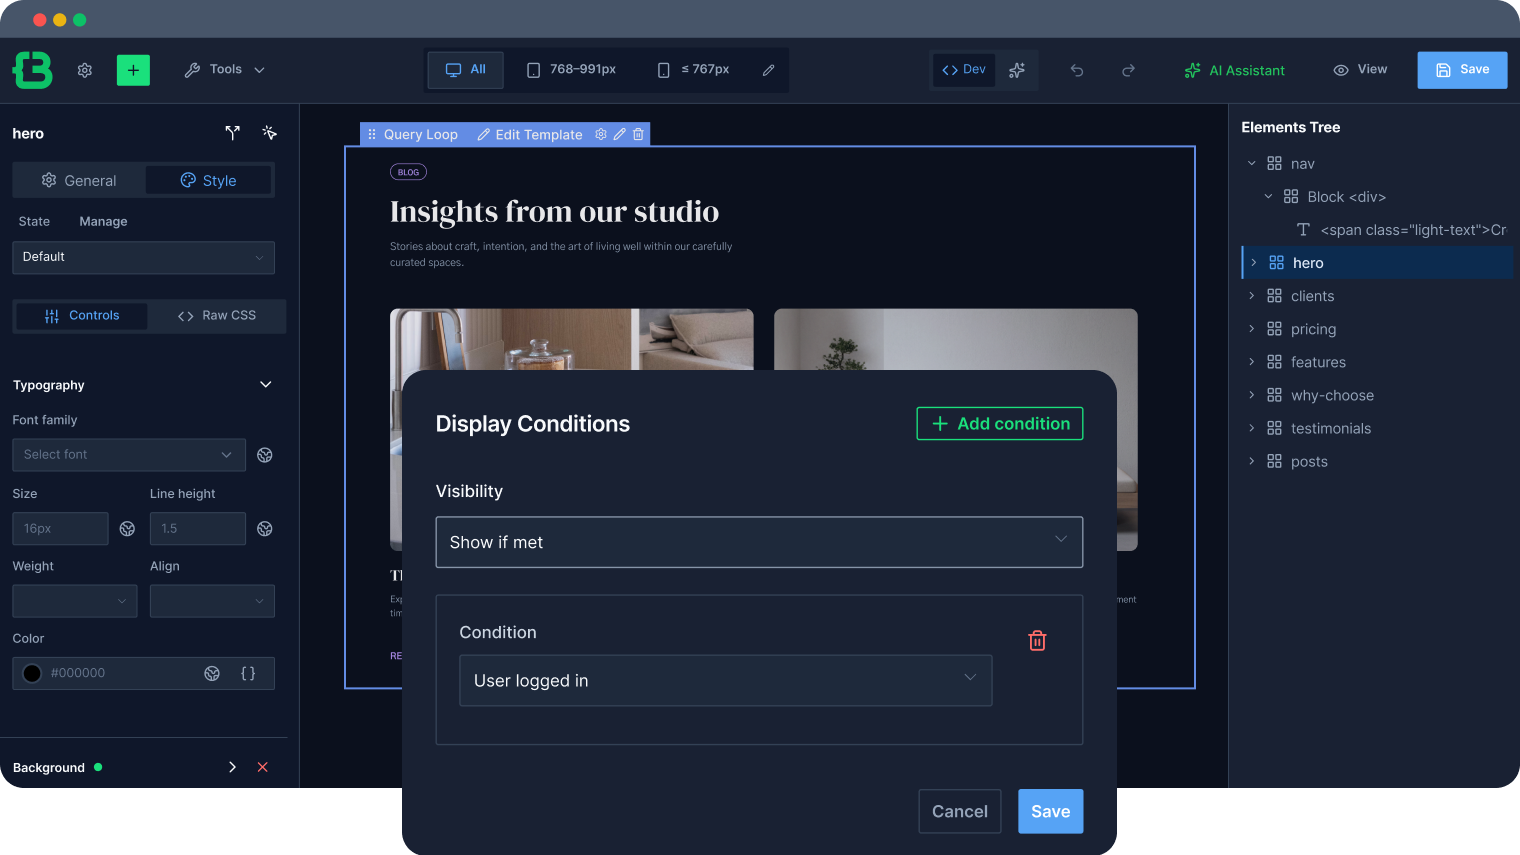Open the AI Assistant
1520x855 pixels.
coord(1235,70)
